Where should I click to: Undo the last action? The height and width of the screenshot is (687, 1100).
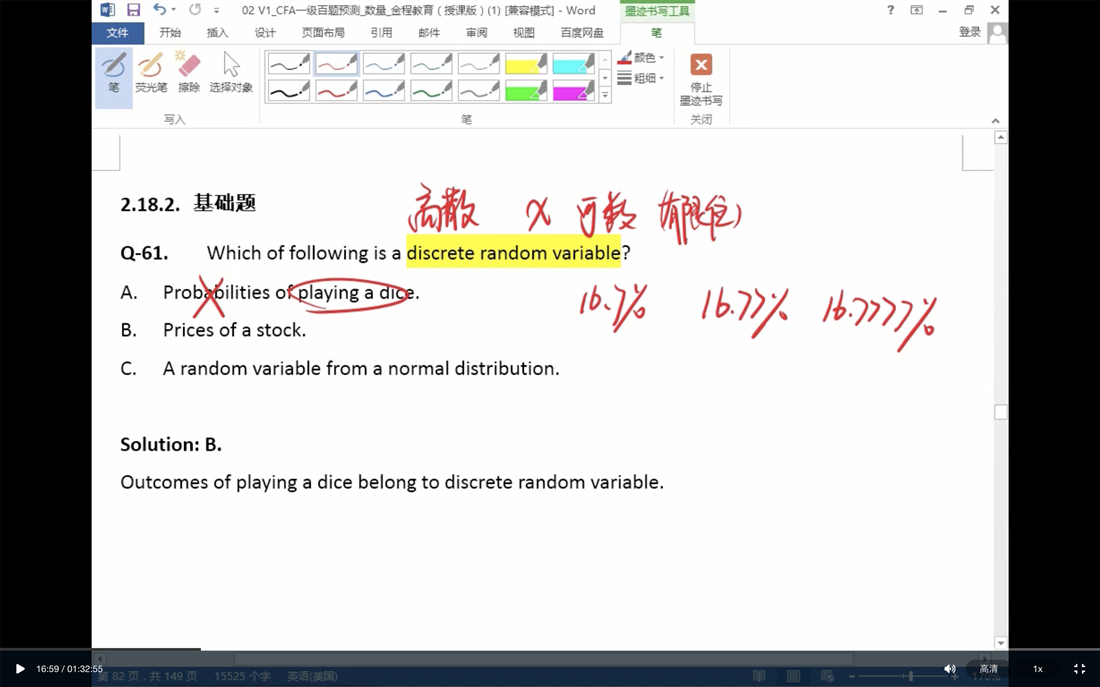[160, 10]
